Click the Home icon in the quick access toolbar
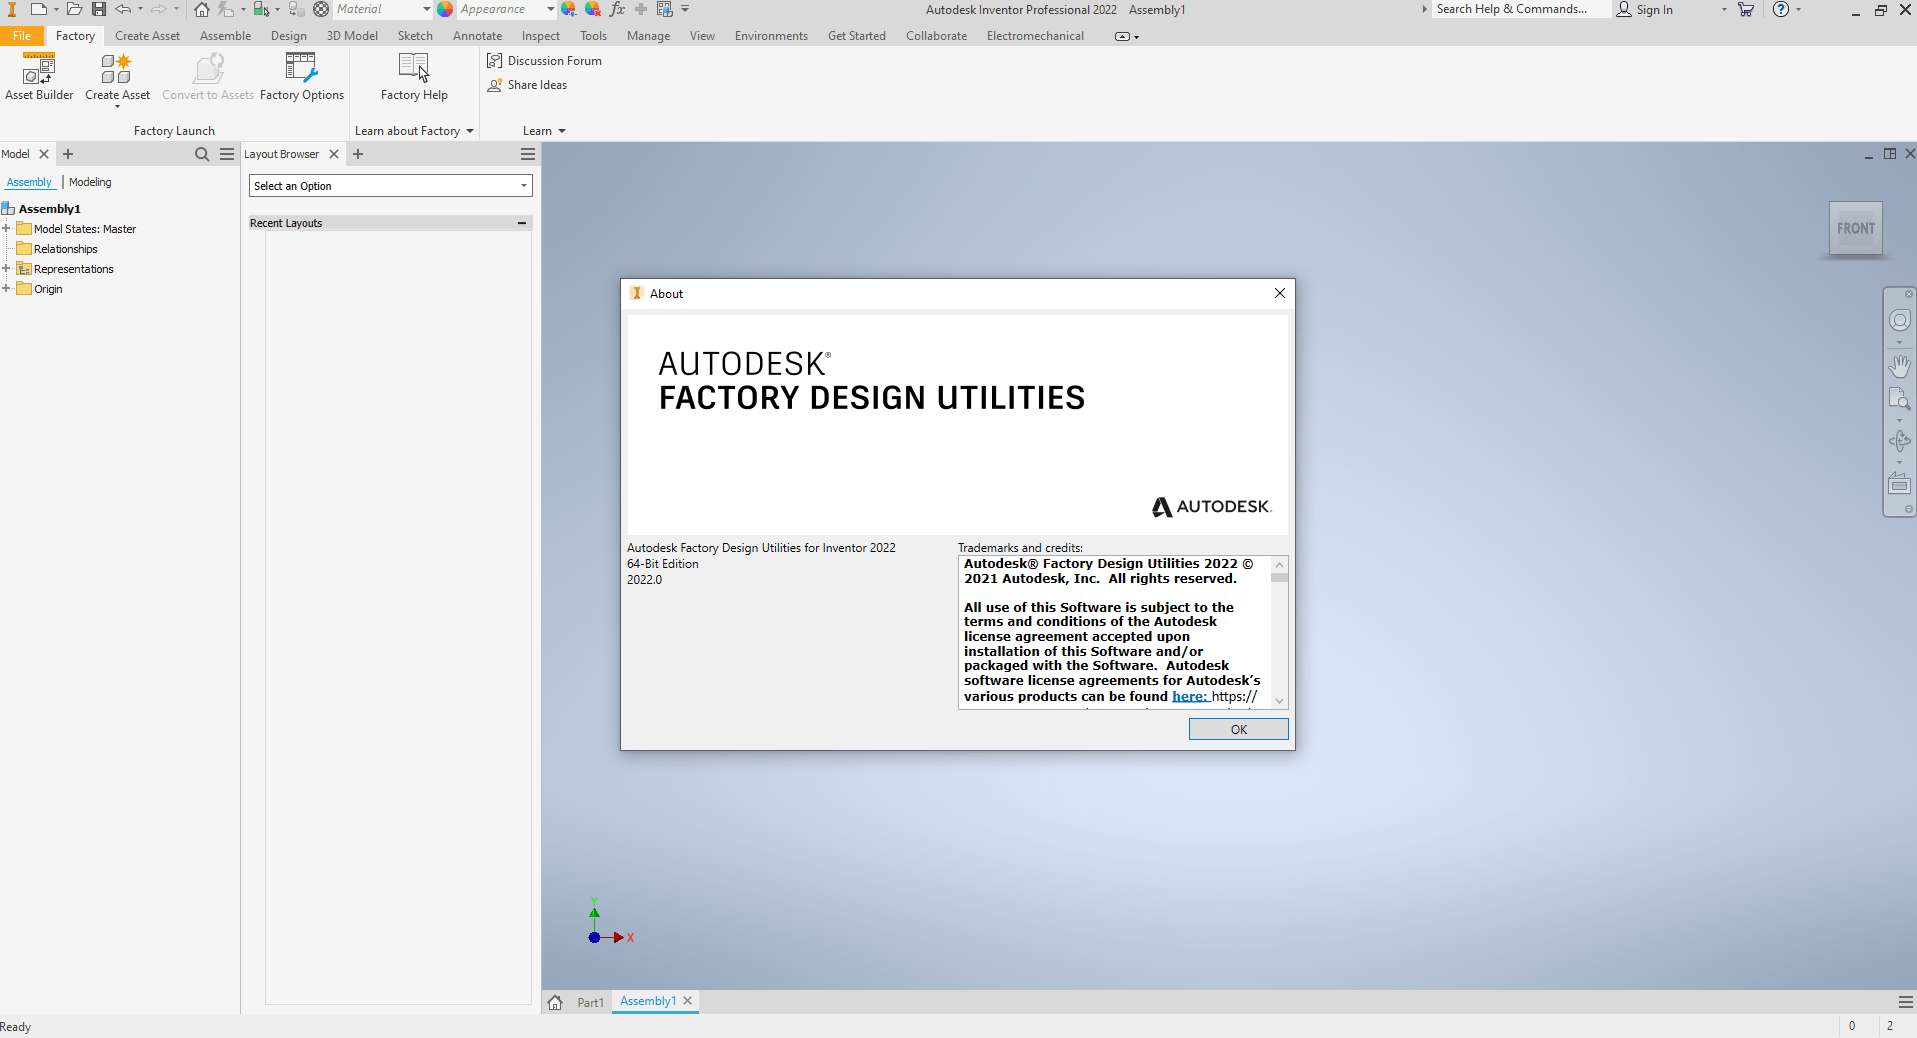 202,9
